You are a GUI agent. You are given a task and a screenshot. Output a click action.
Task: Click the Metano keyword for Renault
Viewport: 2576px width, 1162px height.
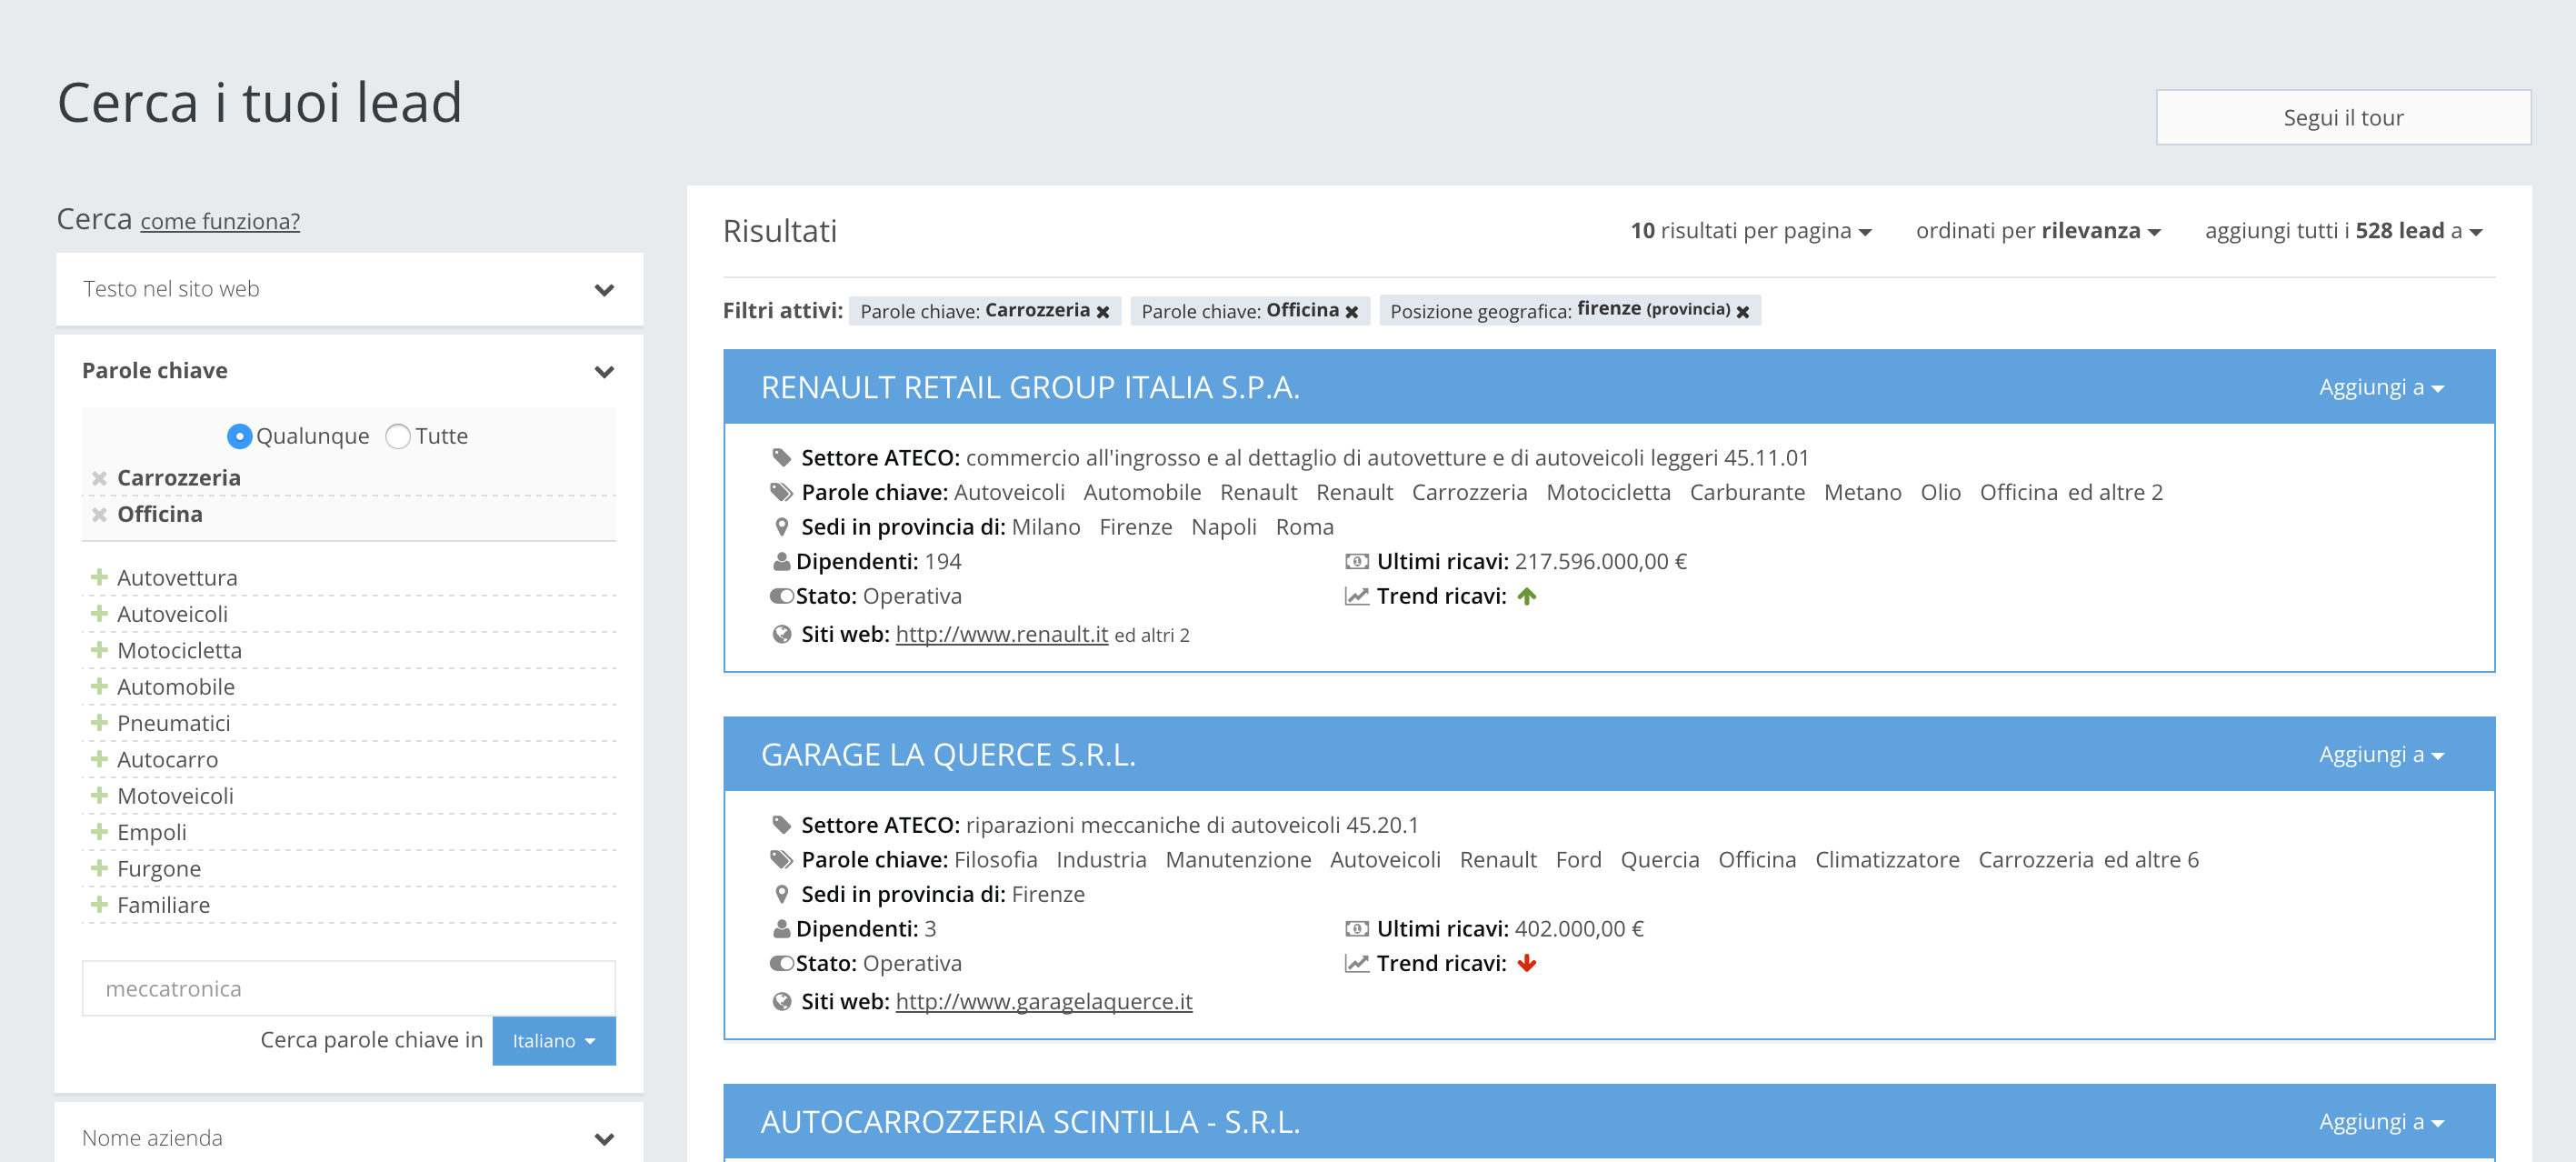[1862, 492]
